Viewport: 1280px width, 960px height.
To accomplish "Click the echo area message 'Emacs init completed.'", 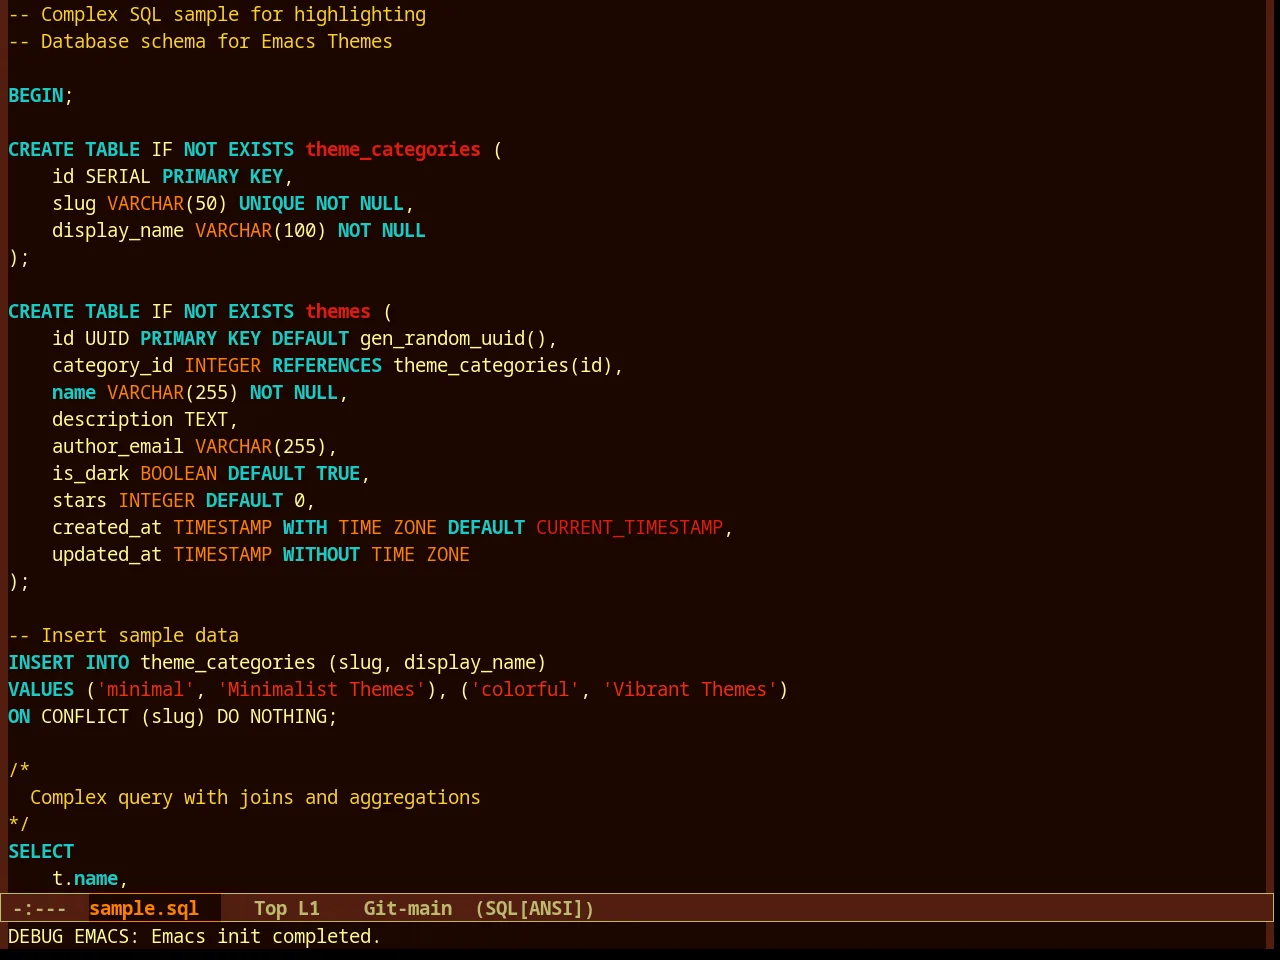I will coord(266,936).
